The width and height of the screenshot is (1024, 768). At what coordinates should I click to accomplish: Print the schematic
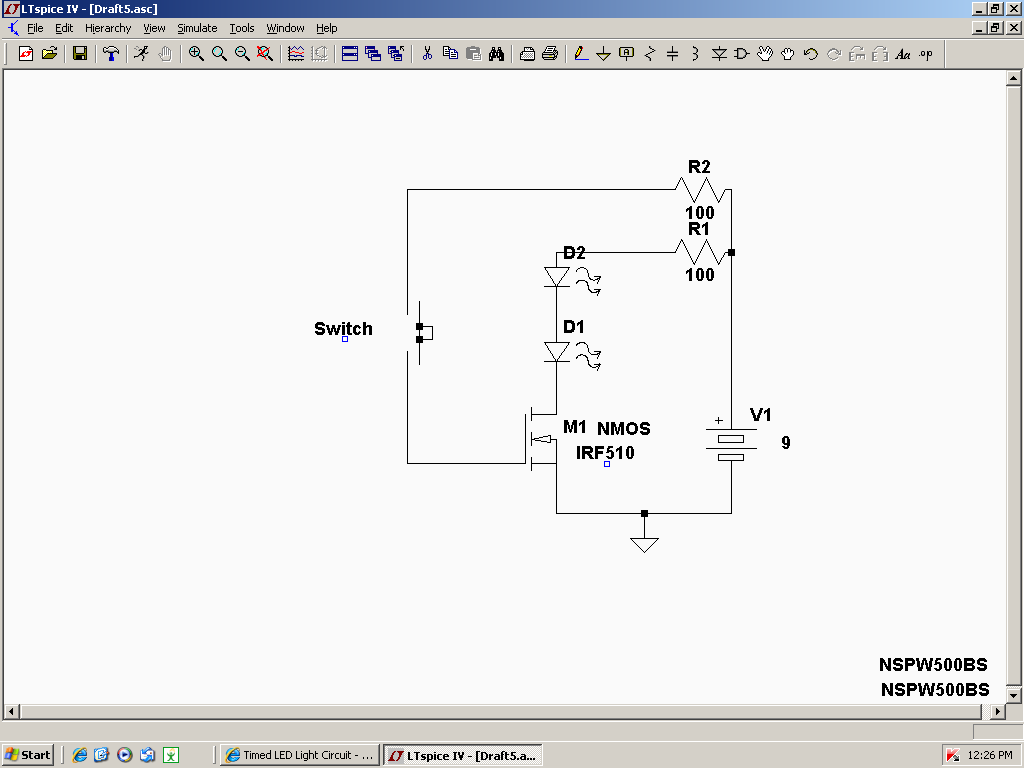pyautogui.click(x=550, y=54)
